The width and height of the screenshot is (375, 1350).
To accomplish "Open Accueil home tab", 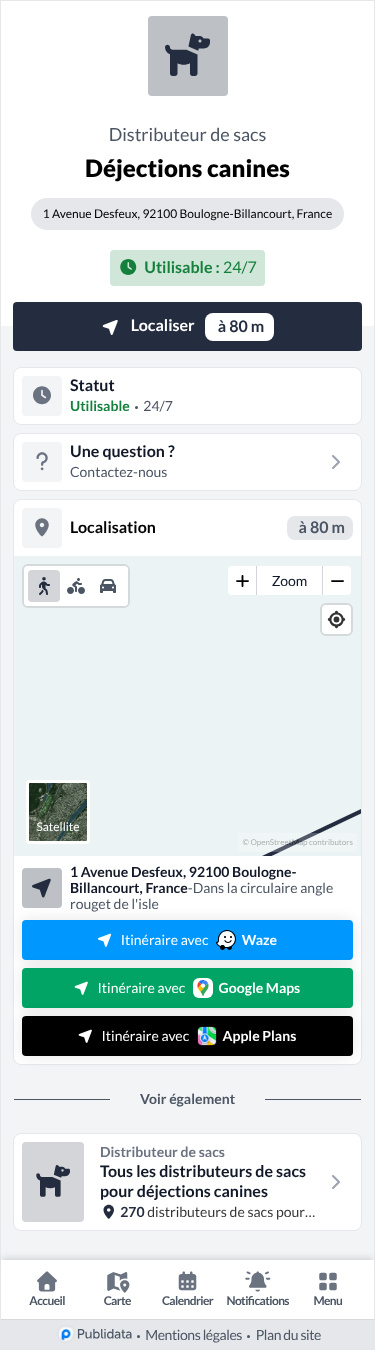I will click(x=47, y=1289).
